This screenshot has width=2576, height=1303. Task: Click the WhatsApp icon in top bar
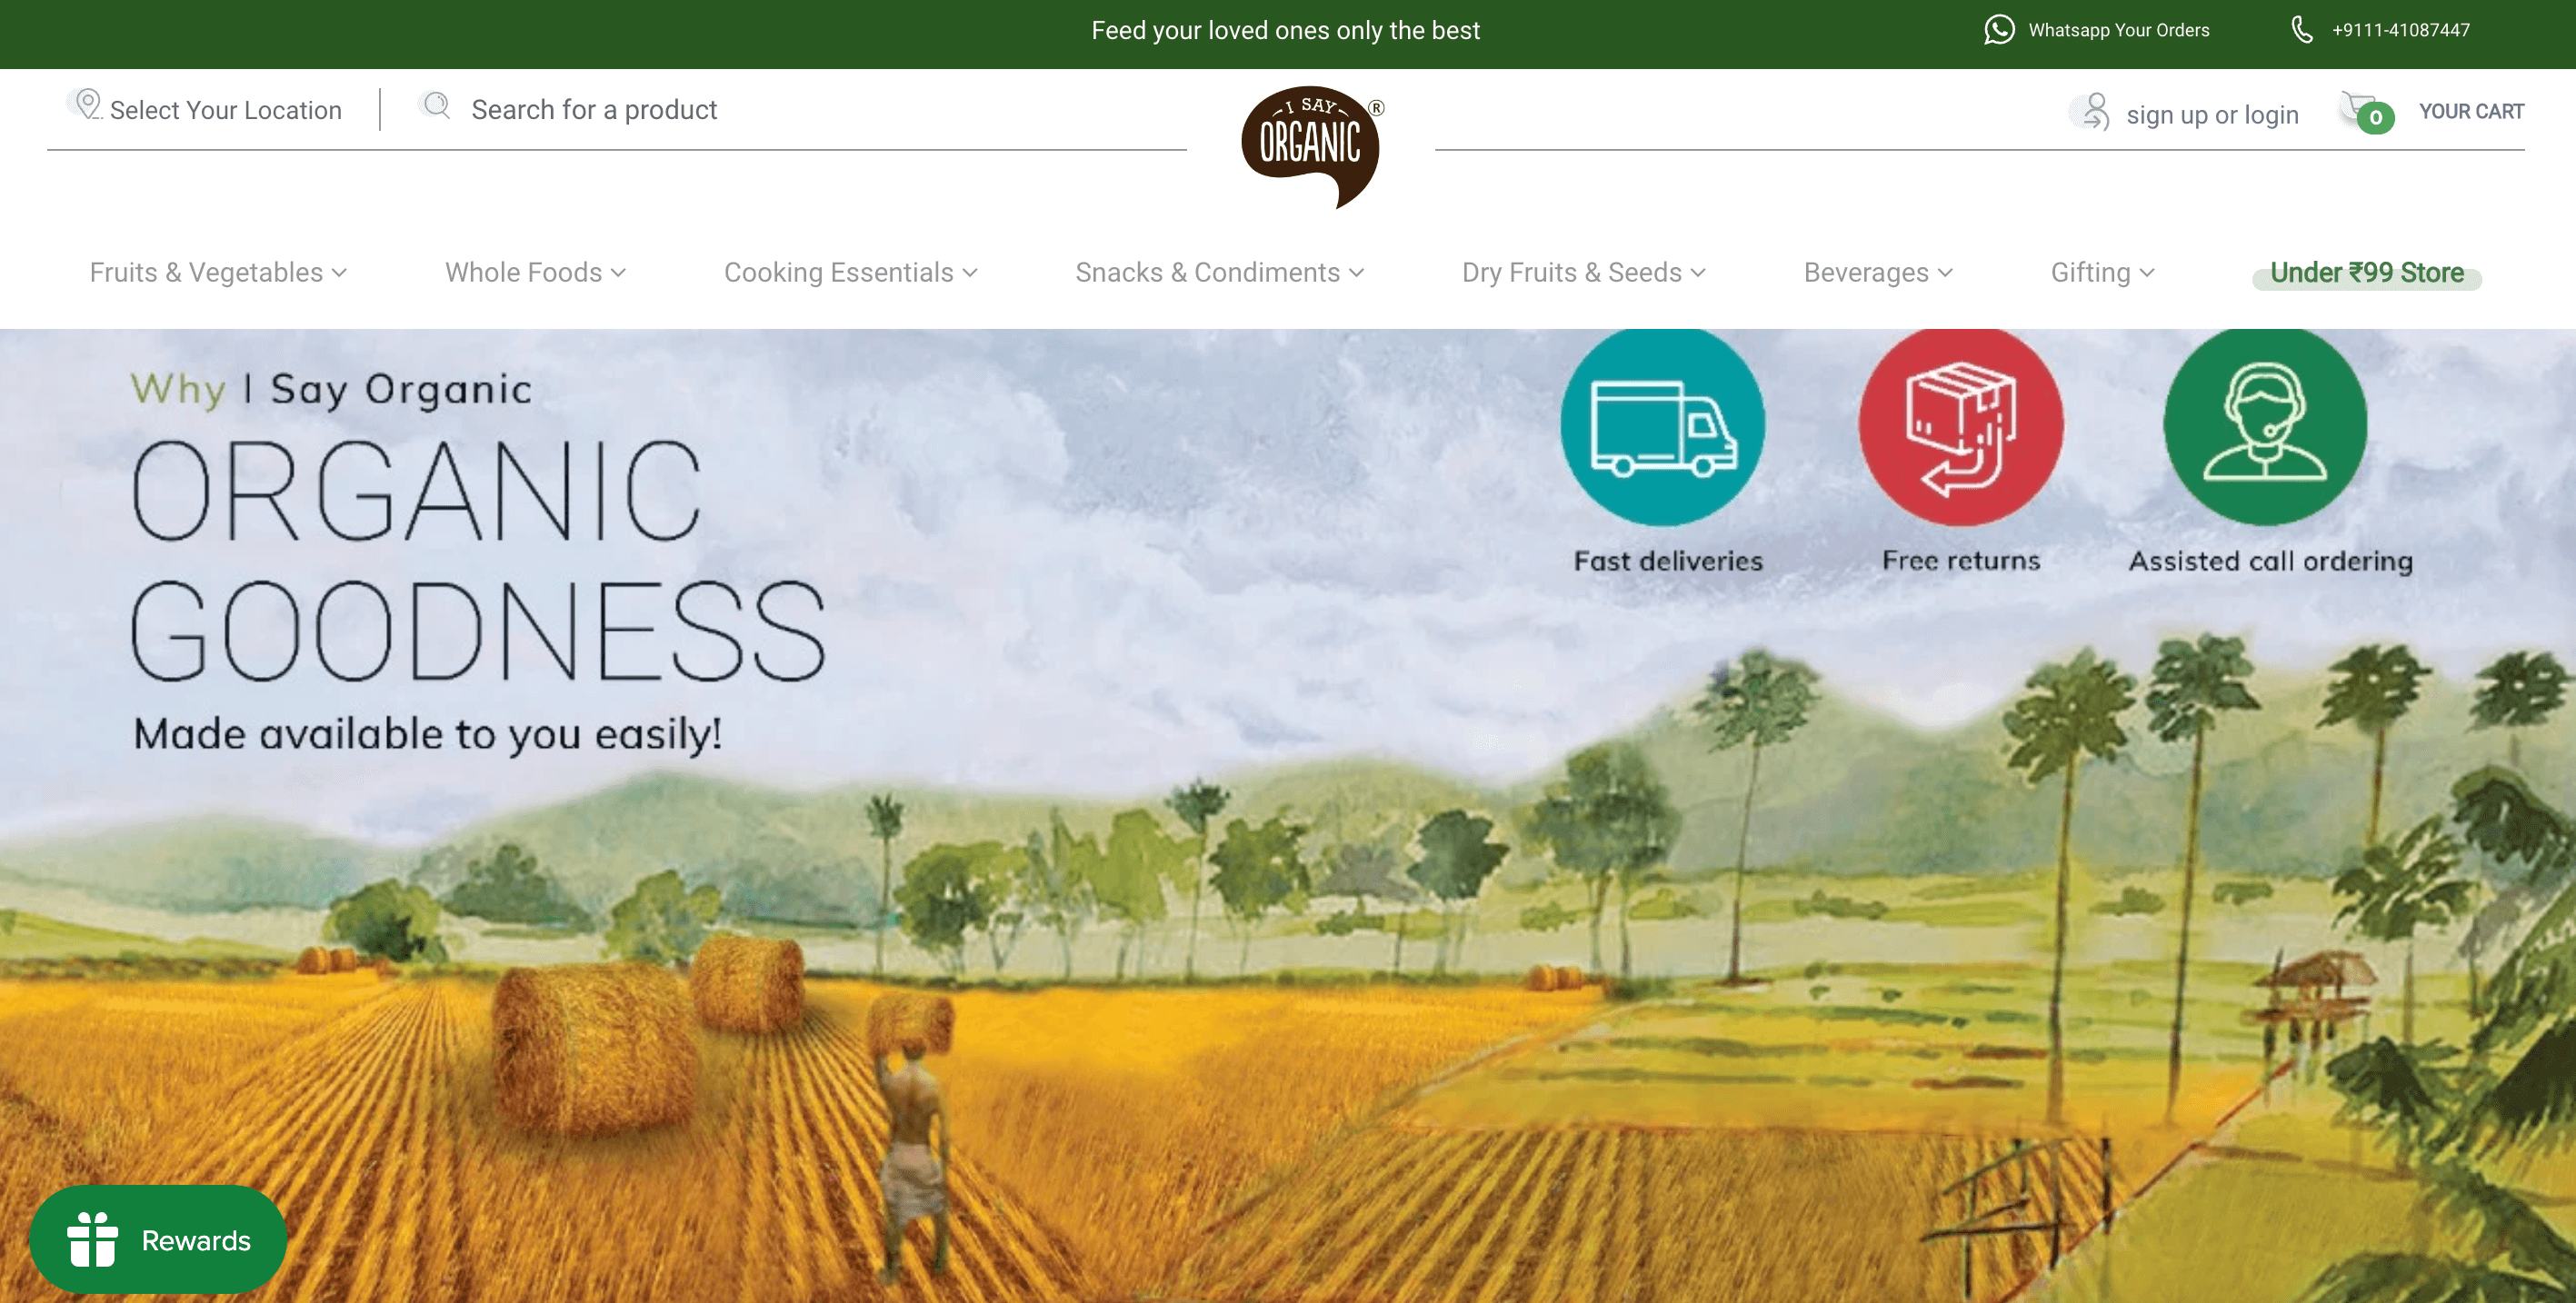(x=1998, y=30)
